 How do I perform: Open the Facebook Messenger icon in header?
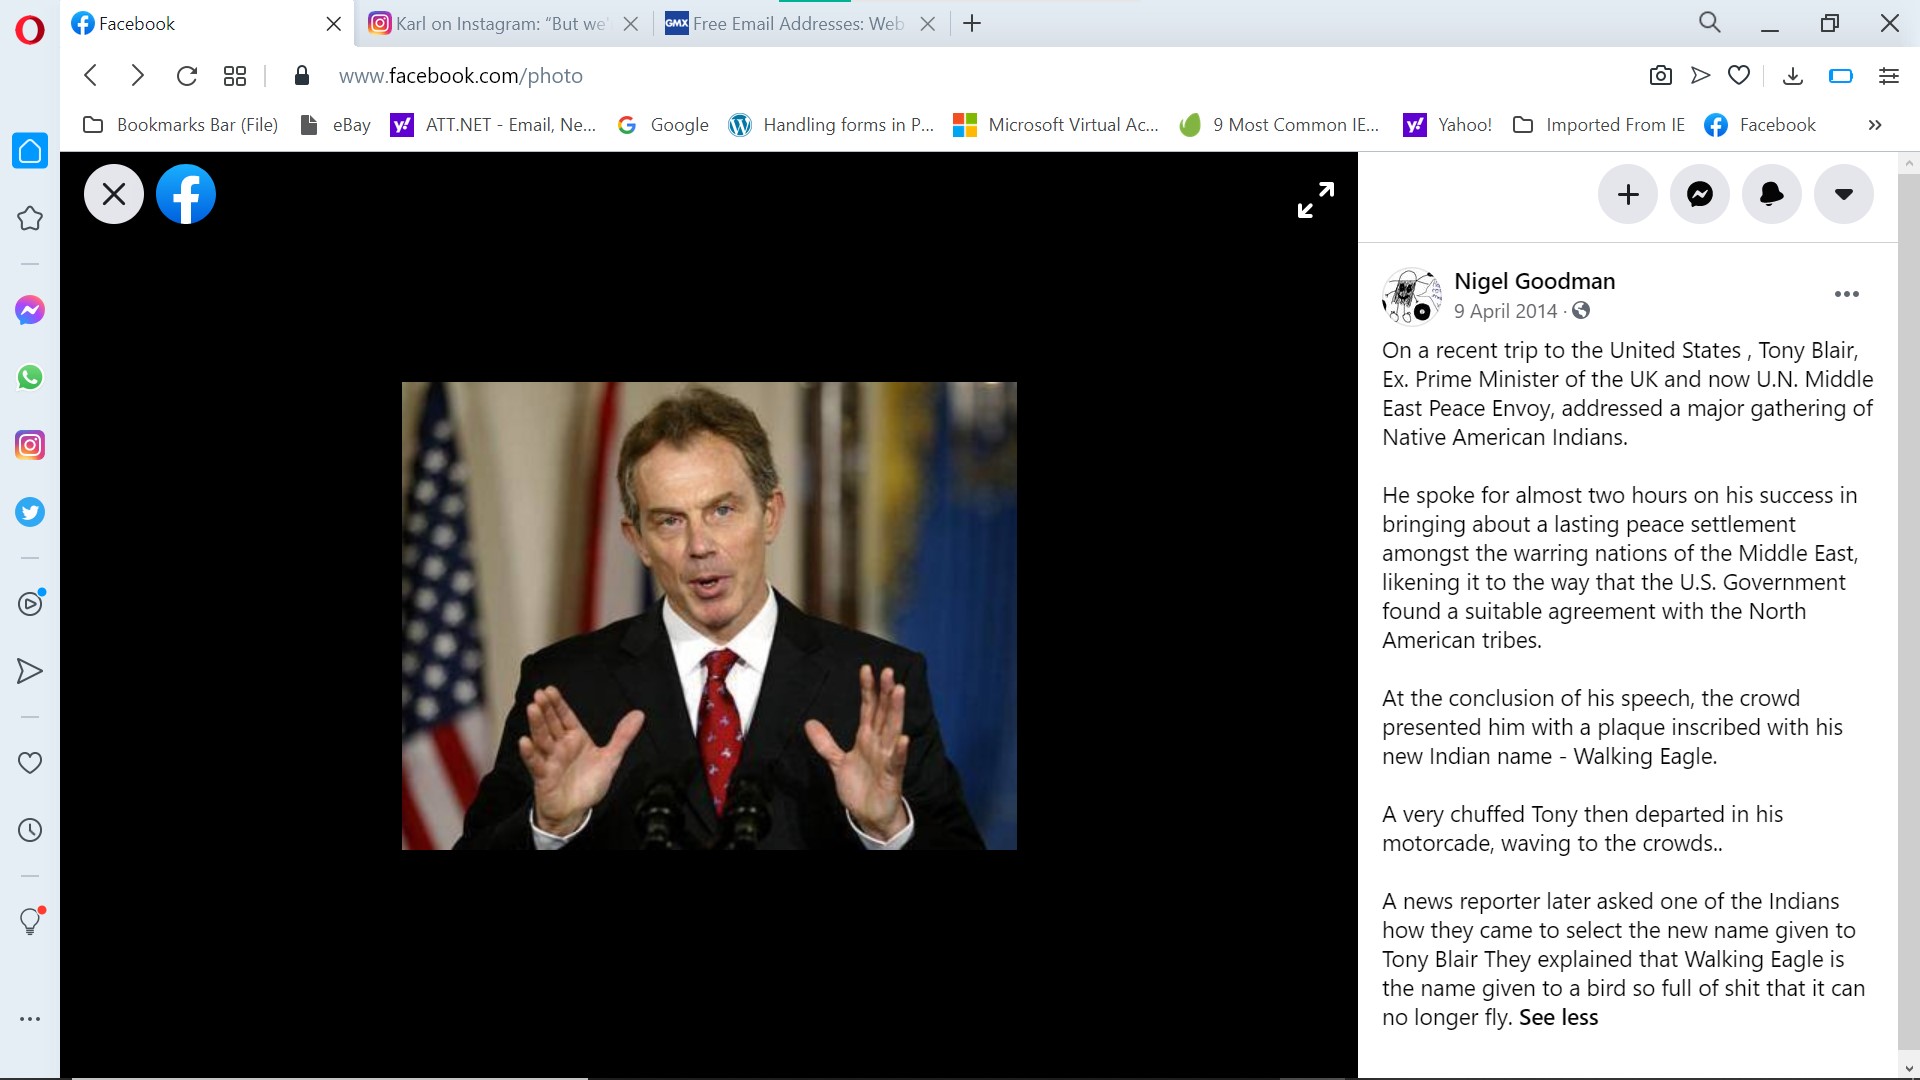1700,194
